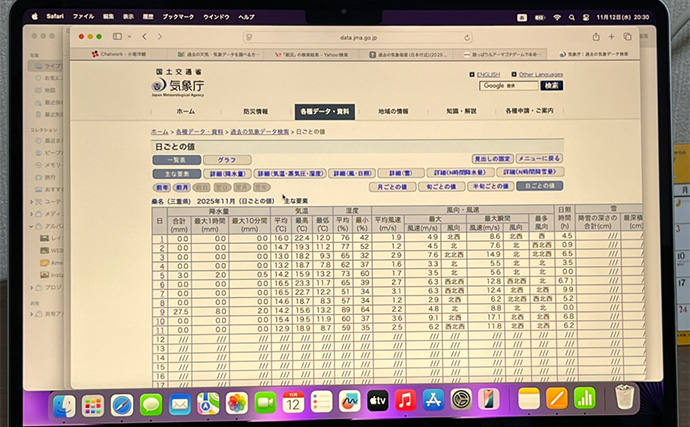Open the Calendar app in Dock

click(x=293, y=403)
